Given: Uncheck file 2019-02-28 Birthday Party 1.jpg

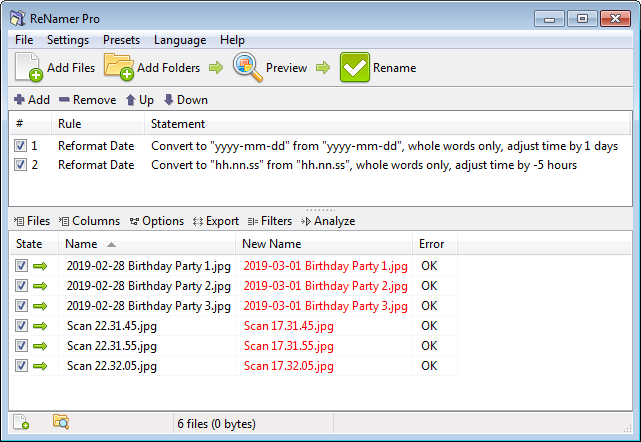Looking at the screenshot, I should [x=21, y=266].
